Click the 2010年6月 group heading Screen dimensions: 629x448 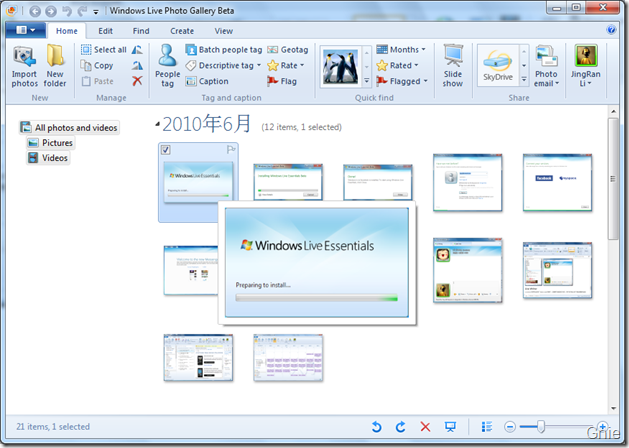[207, 124]
